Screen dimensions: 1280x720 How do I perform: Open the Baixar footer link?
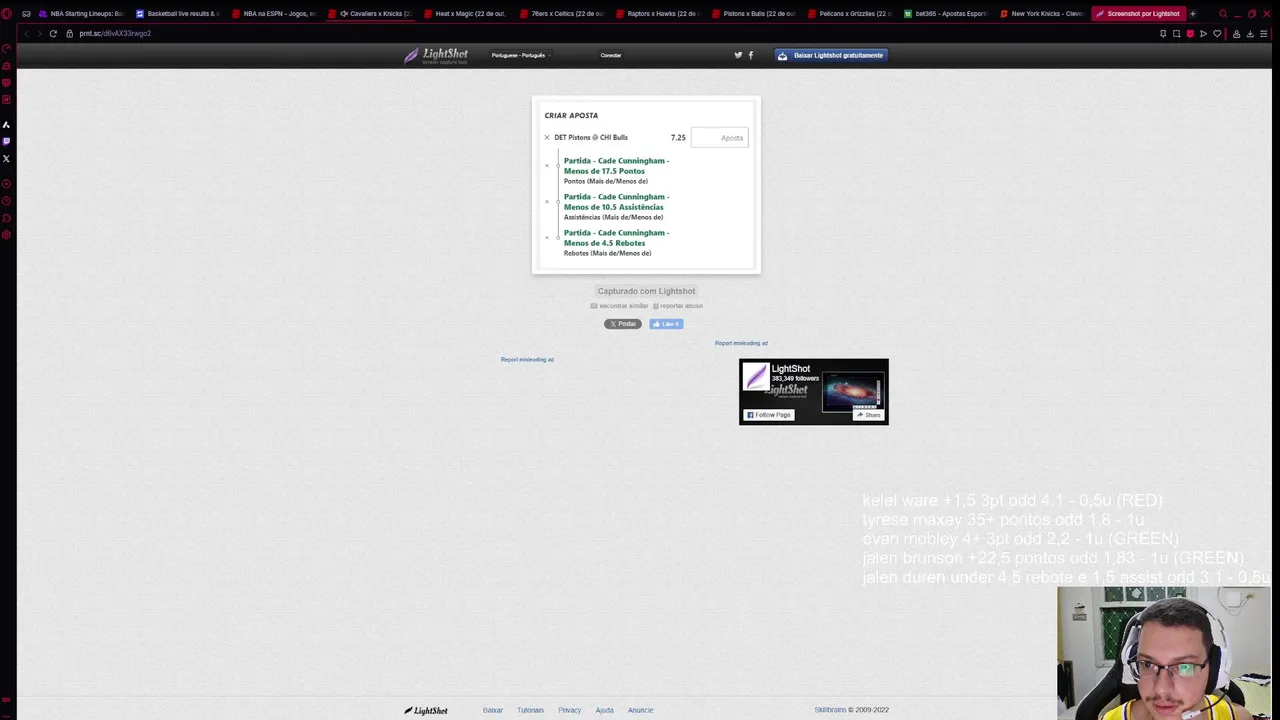493,710
